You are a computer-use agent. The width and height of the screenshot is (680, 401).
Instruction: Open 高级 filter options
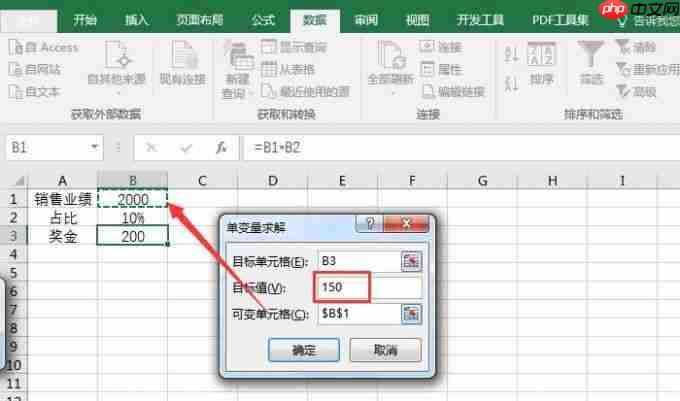point(636,91)
